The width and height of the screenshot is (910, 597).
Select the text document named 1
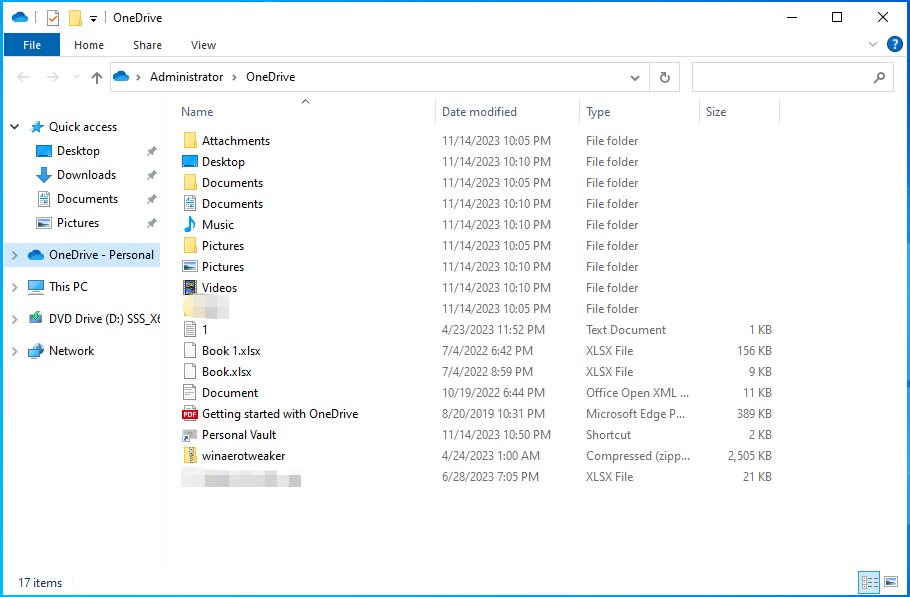tap(204, 330)
